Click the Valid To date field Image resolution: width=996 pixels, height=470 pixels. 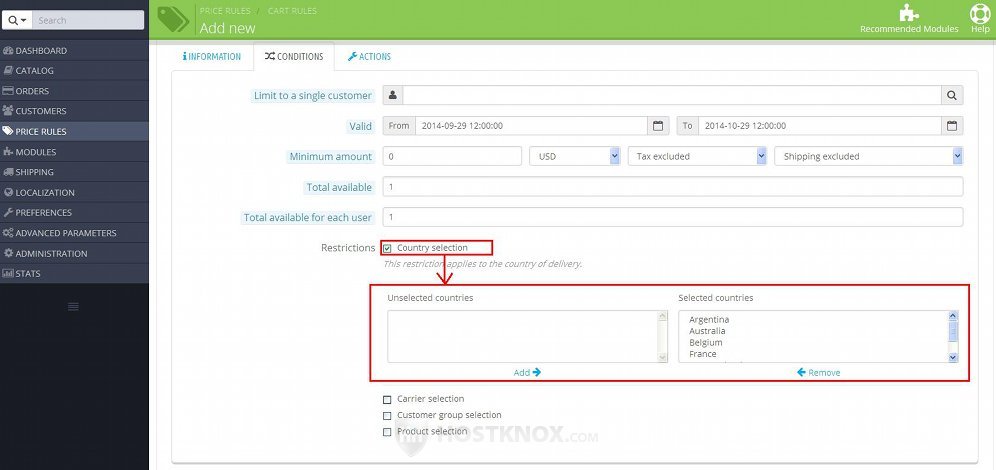(x=819, y=126)
